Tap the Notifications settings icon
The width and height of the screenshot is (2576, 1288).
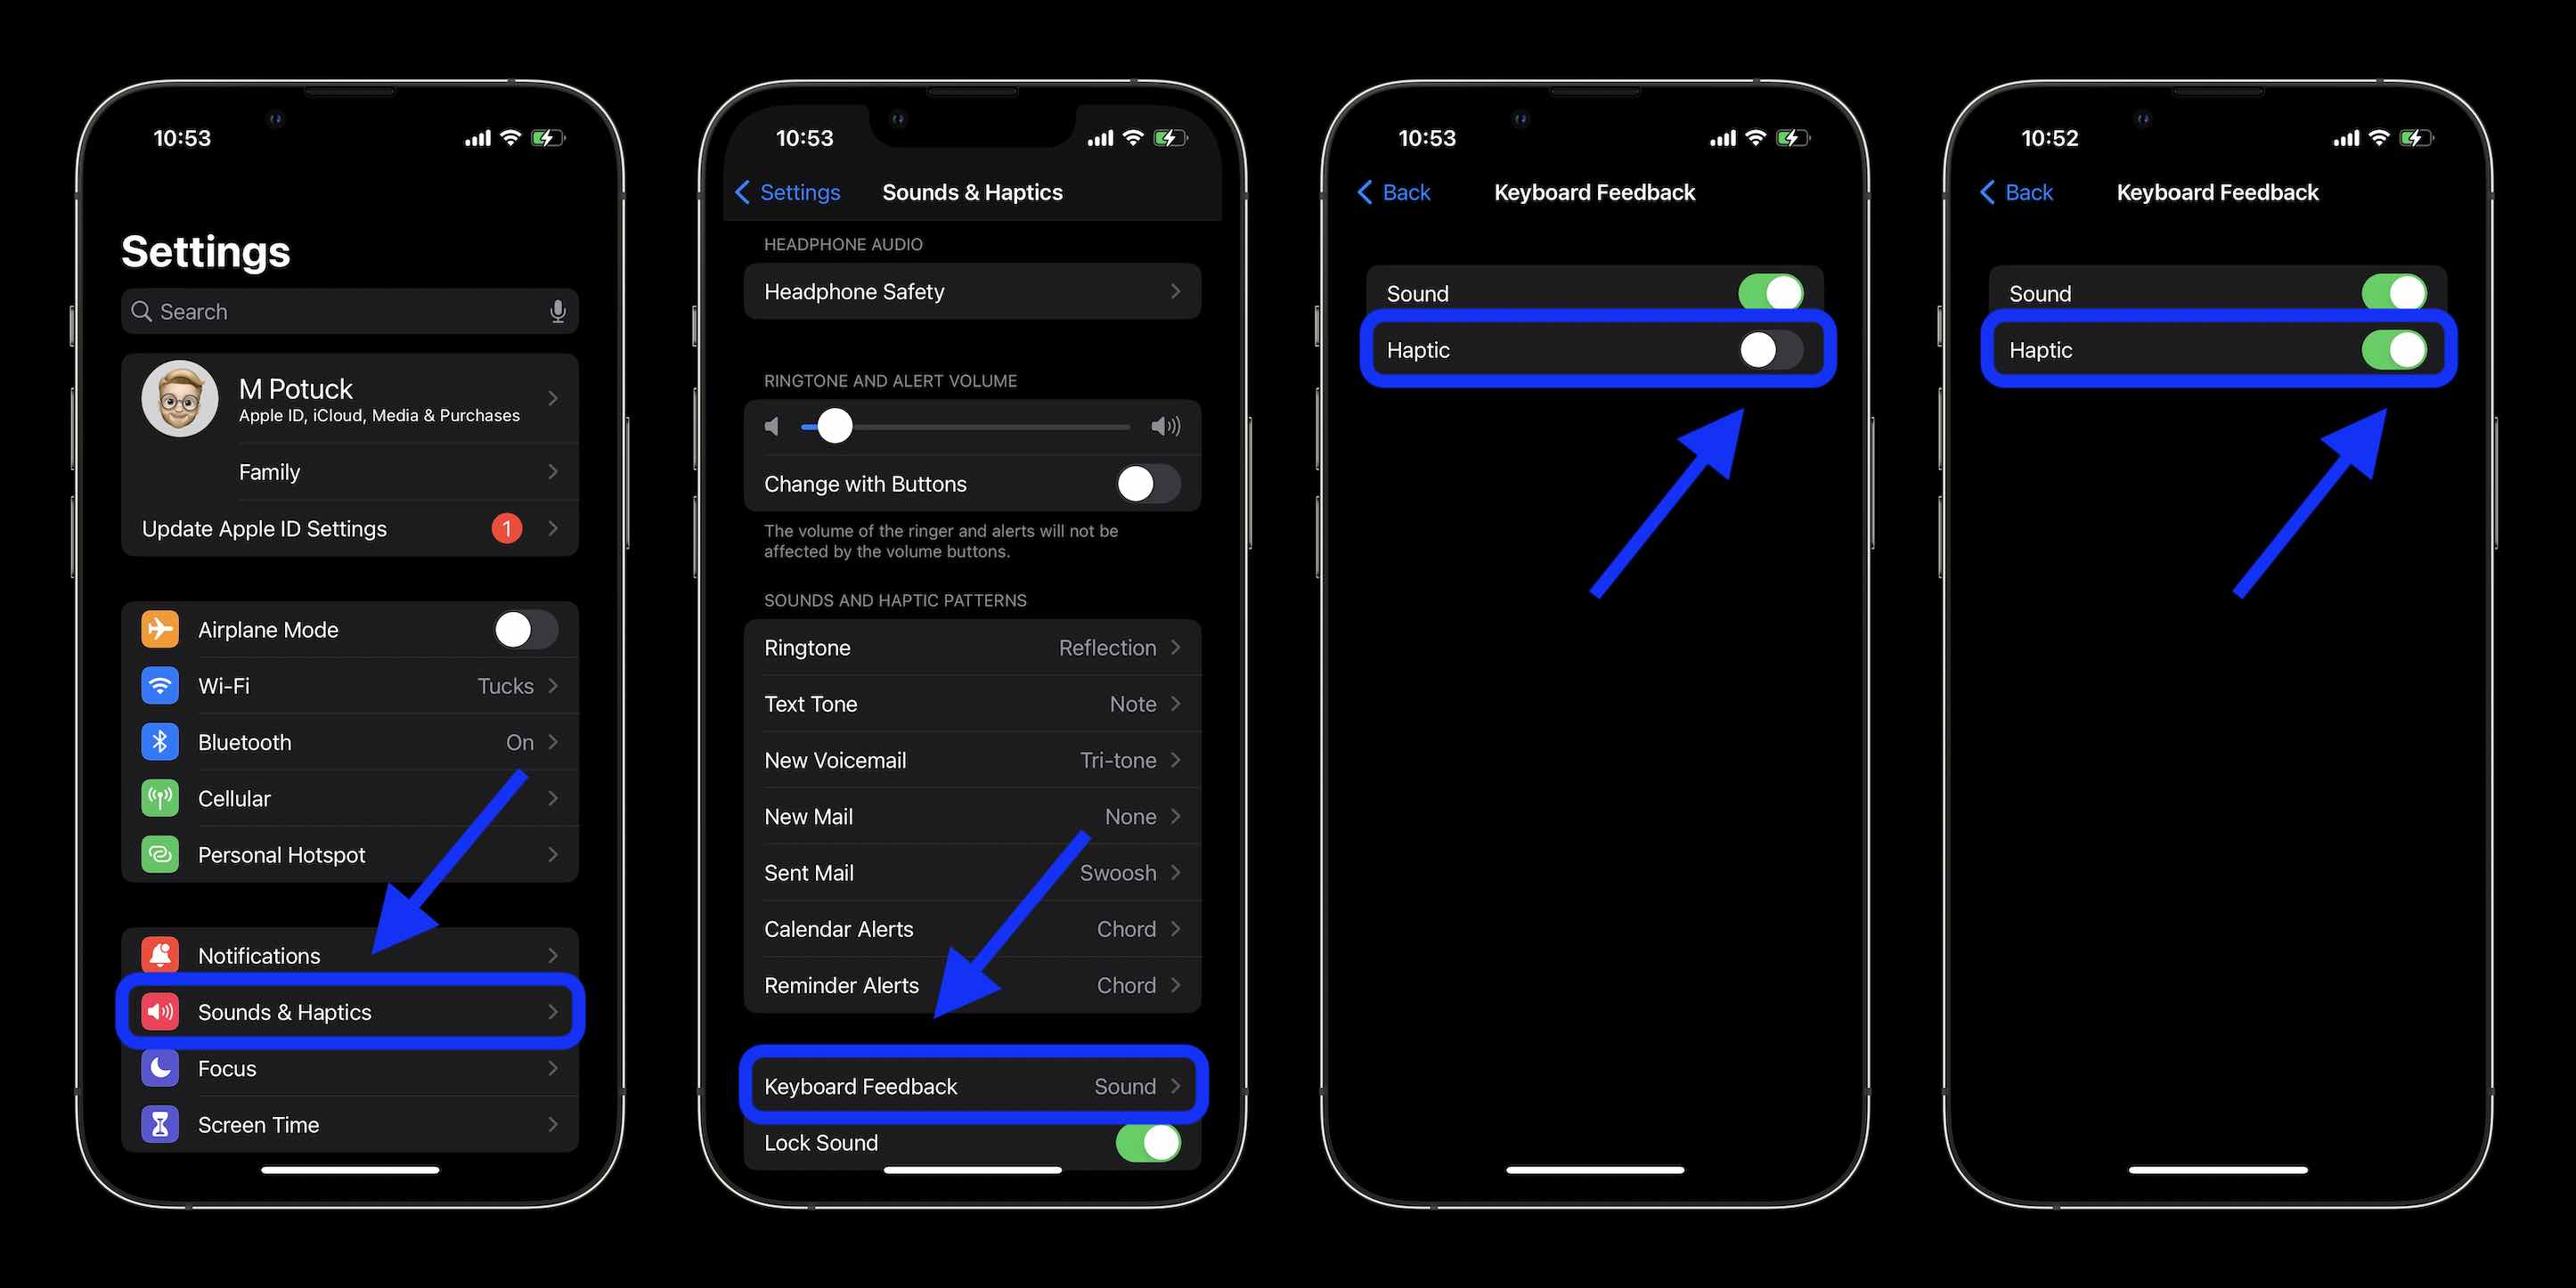[x=163, y=955]
